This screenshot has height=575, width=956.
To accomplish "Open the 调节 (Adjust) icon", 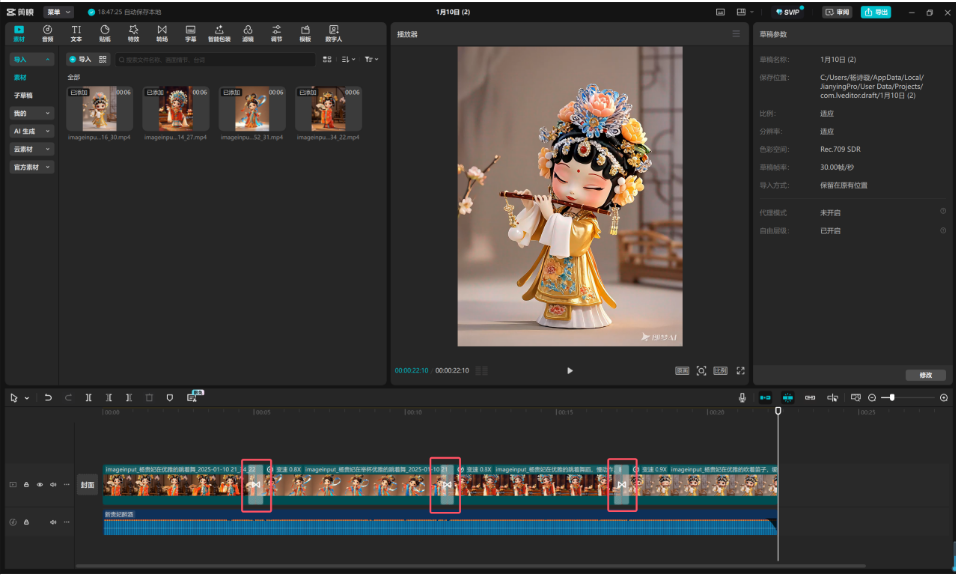I will (277, 33).
